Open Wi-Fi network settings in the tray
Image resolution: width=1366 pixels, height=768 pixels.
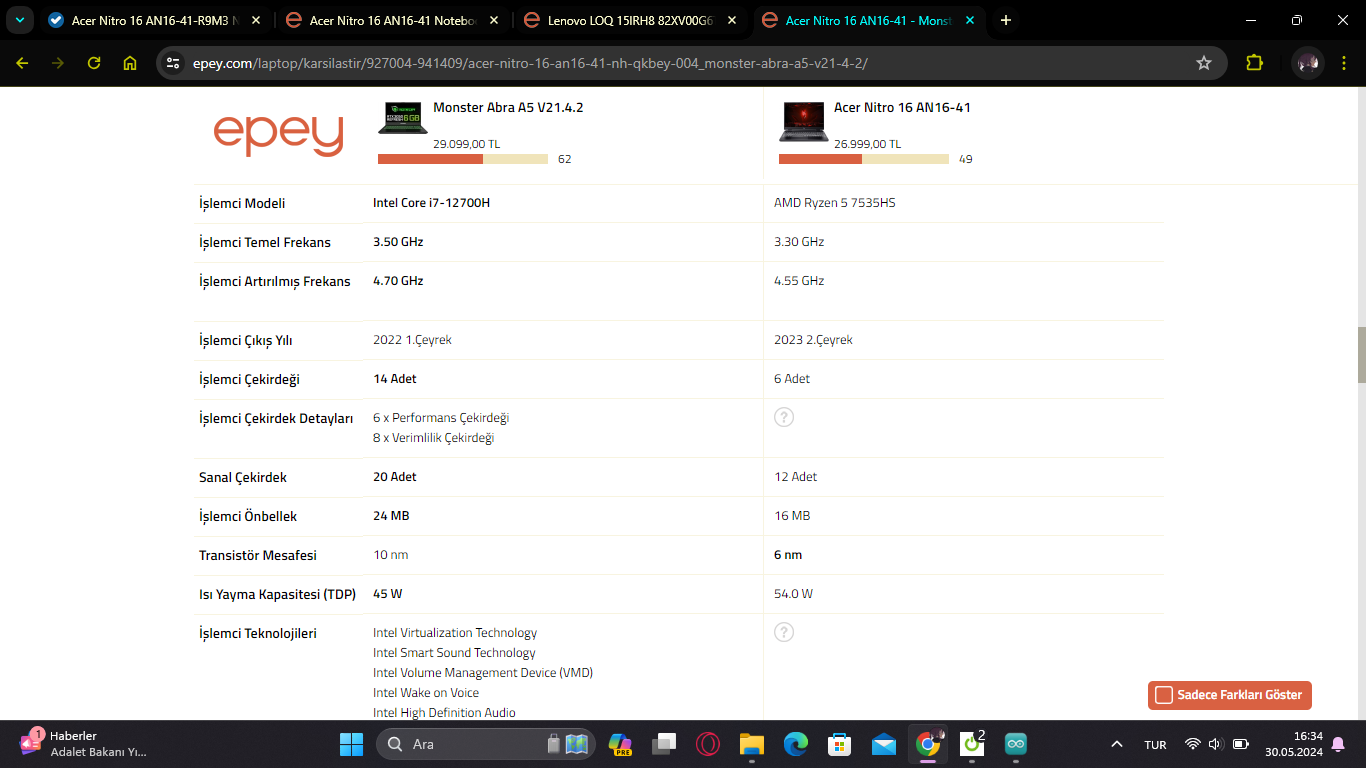(1192, 744)
